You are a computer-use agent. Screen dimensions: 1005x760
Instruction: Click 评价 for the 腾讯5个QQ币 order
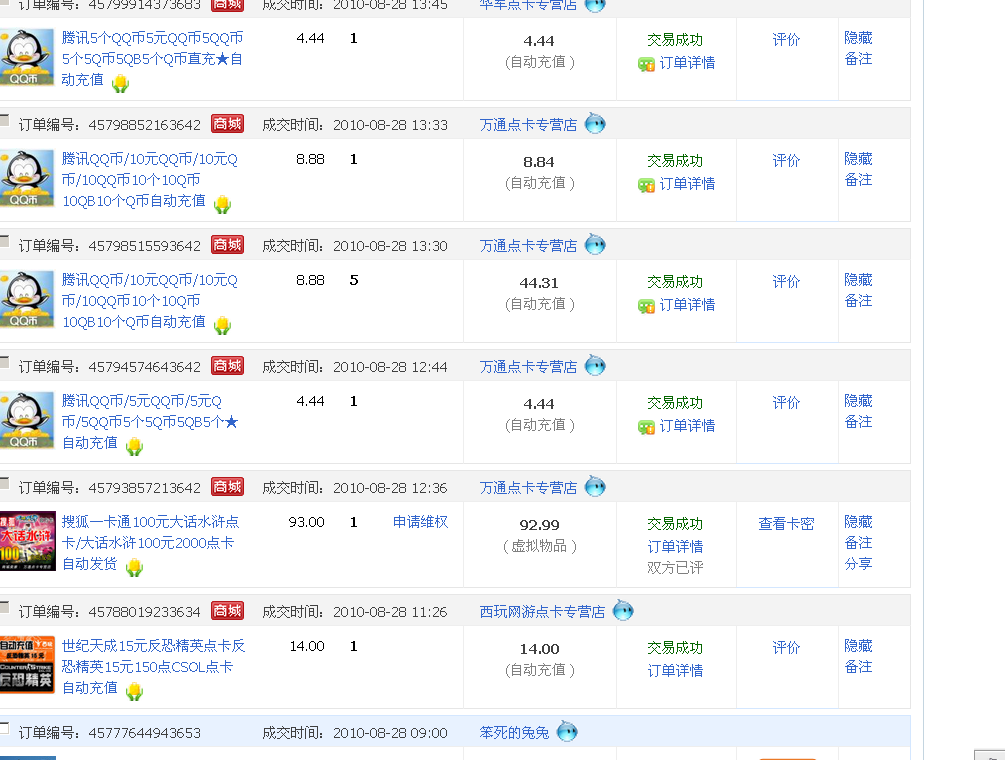tap(786, 40)
